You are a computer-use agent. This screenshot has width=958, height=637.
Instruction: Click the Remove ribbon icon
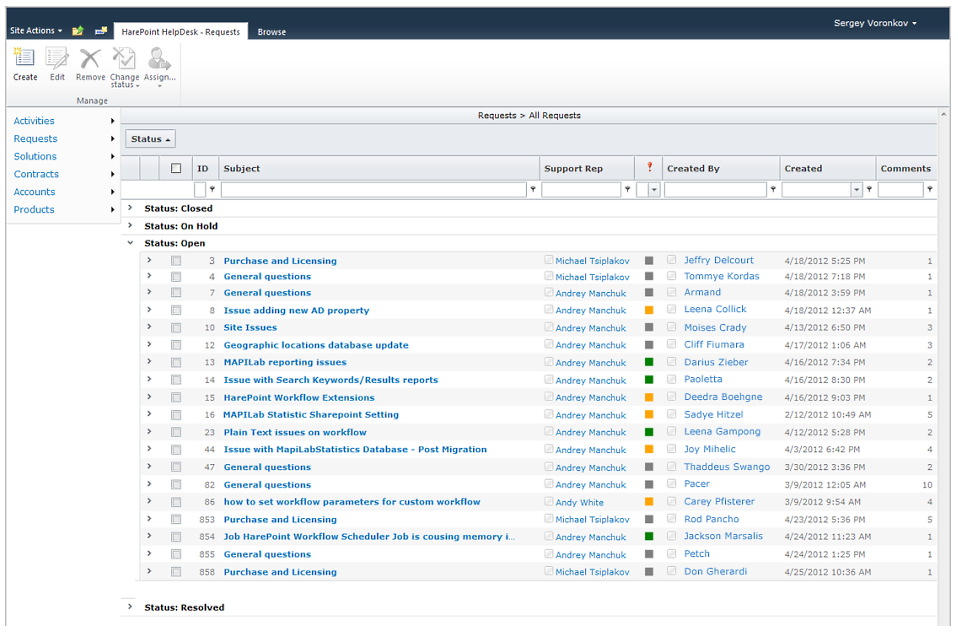90,62
